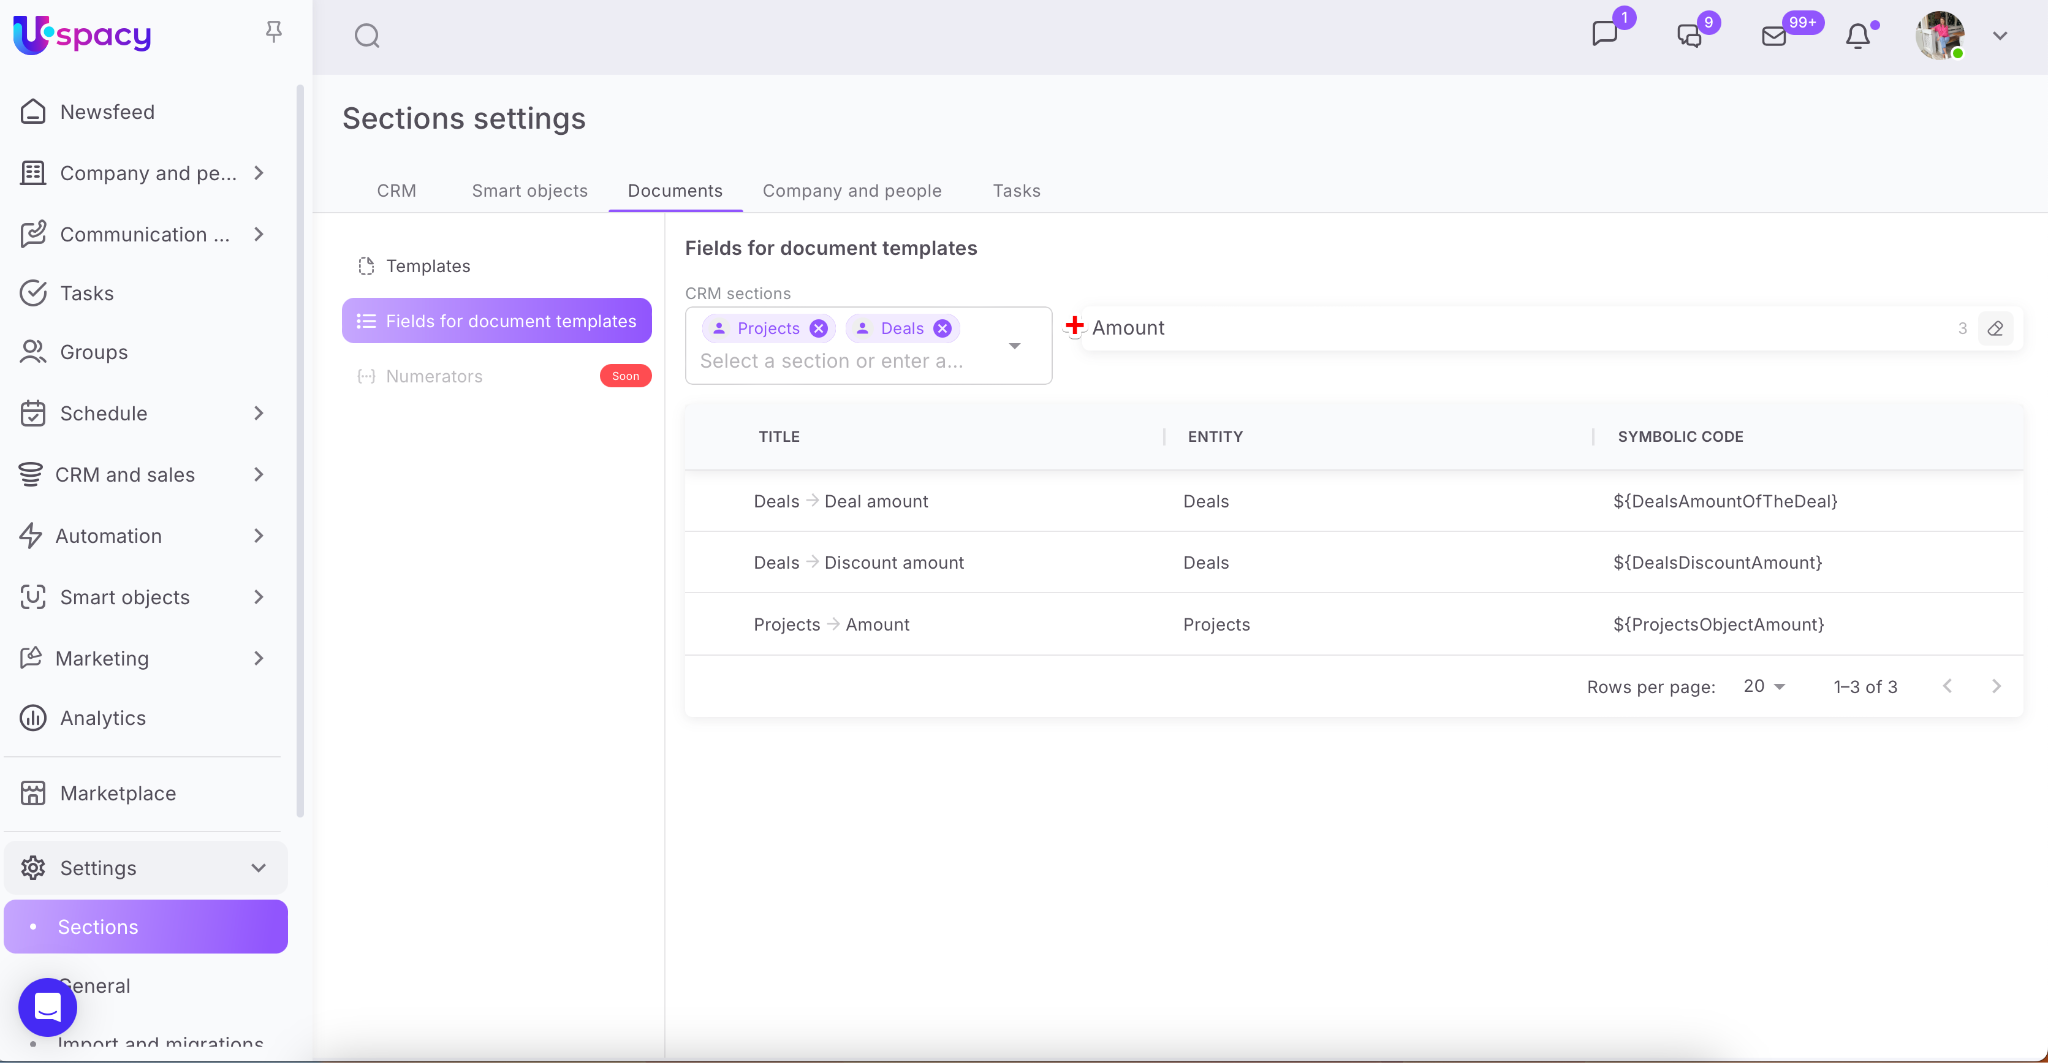The height and width of the screenshot is (1063, 2048).
Task: Open the rows per page dropdown
Action: tap(1764, 686)
